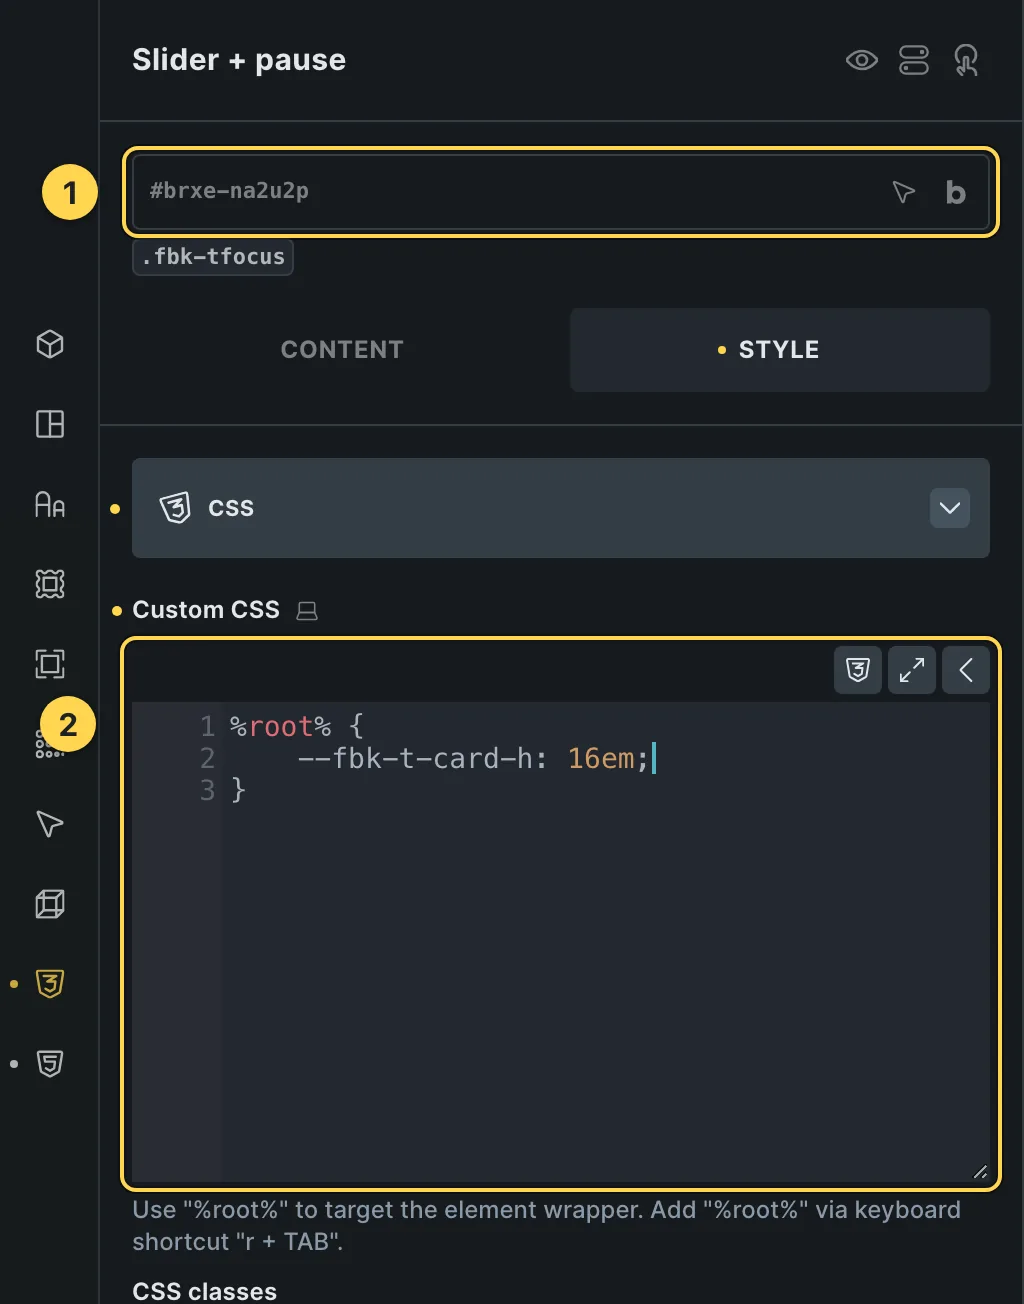Open the cube sidebar icon
Image resolution: width=1024 pixels, height=1304 pixels.
click(50, 344)
